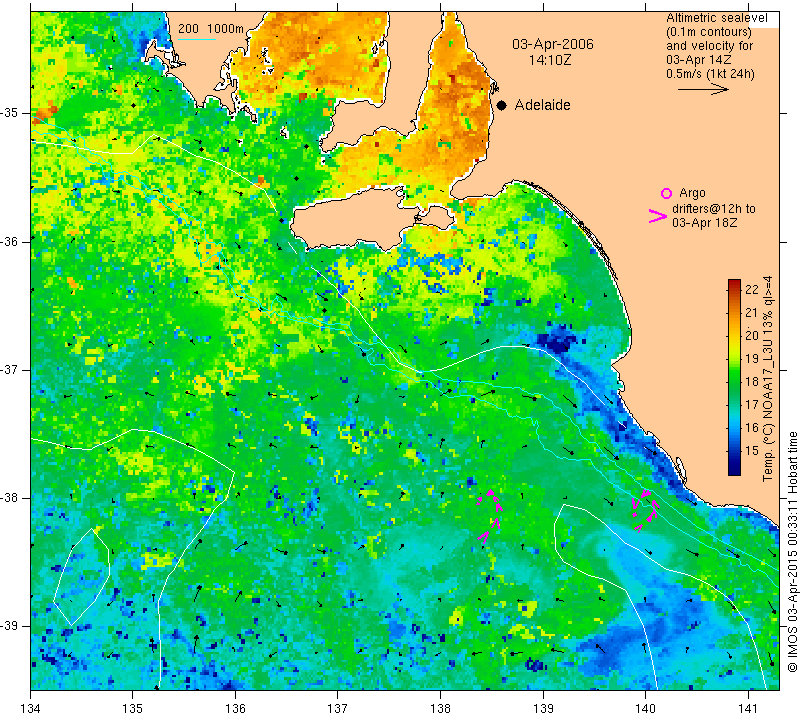The image size is (800, 720).
Task: Click the magenta Argo circle legend symbol
Action: (666, 193)
